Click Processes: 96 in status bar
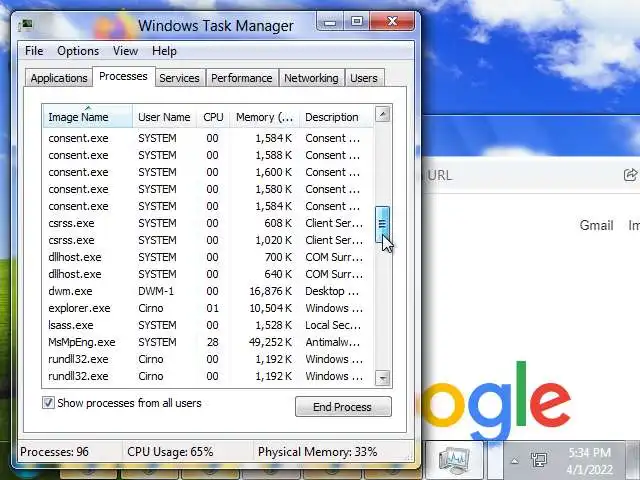The height and width of the screenshot is (480, 640). (54, 452)
